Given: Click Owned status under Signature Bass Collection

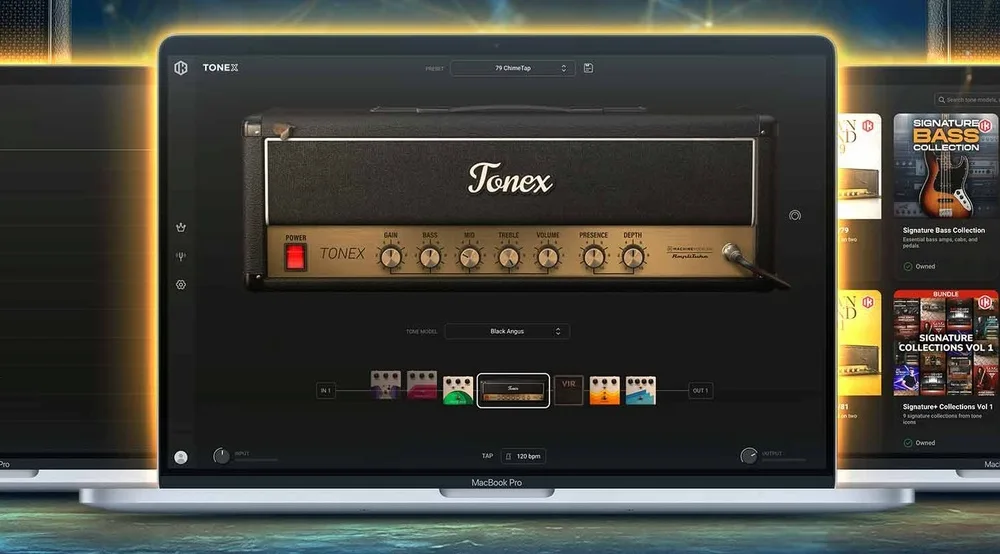Looking at the screenshot, I should click(919, 266).
